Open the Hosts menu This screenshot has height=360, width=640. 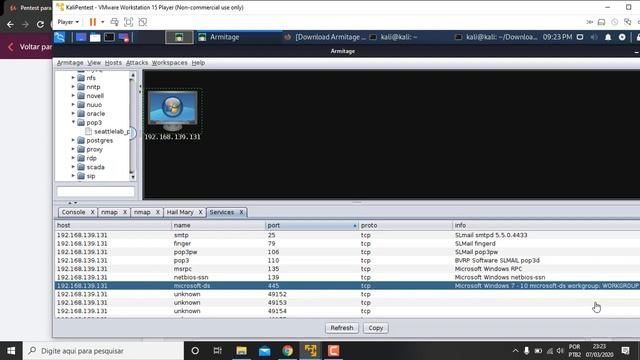113,63
